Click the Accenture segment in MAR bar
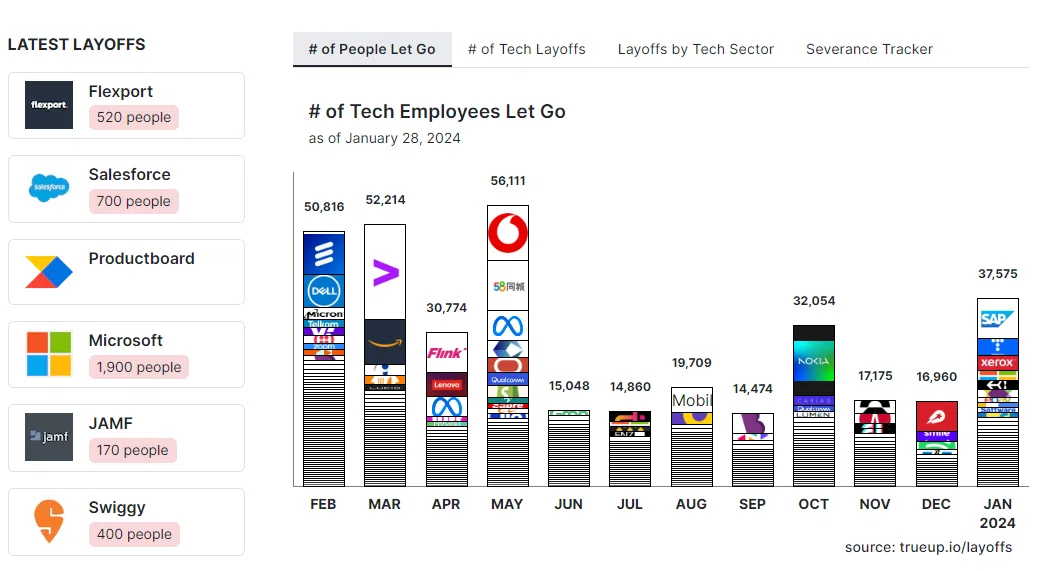The height and width of the screenshot is (571, 1044). point(385,272)
